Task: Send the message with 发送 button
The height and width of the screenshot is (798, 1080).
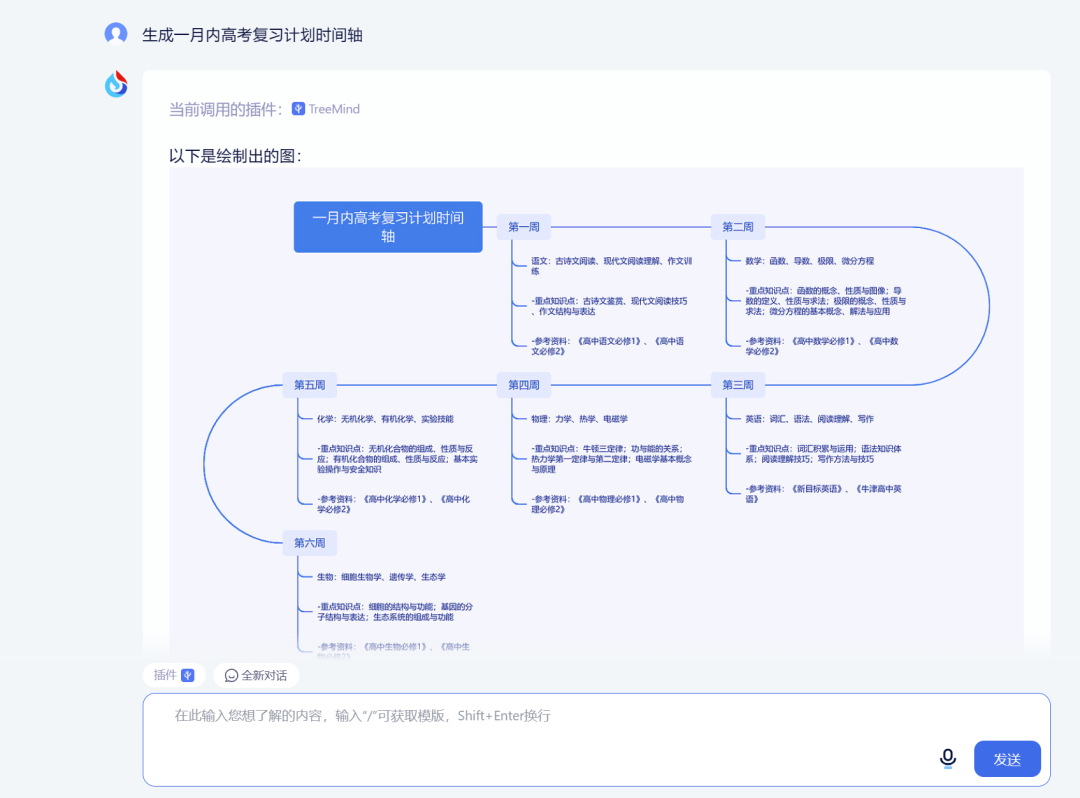Action: pos(1007,759)
